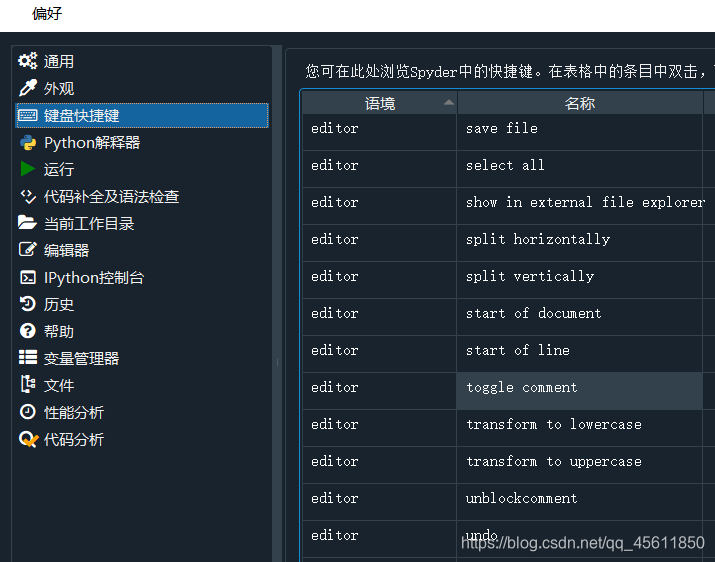Click the clock icon beside 性能分析
The height and width of the screenshot is (562, 715).
point(28,411)
